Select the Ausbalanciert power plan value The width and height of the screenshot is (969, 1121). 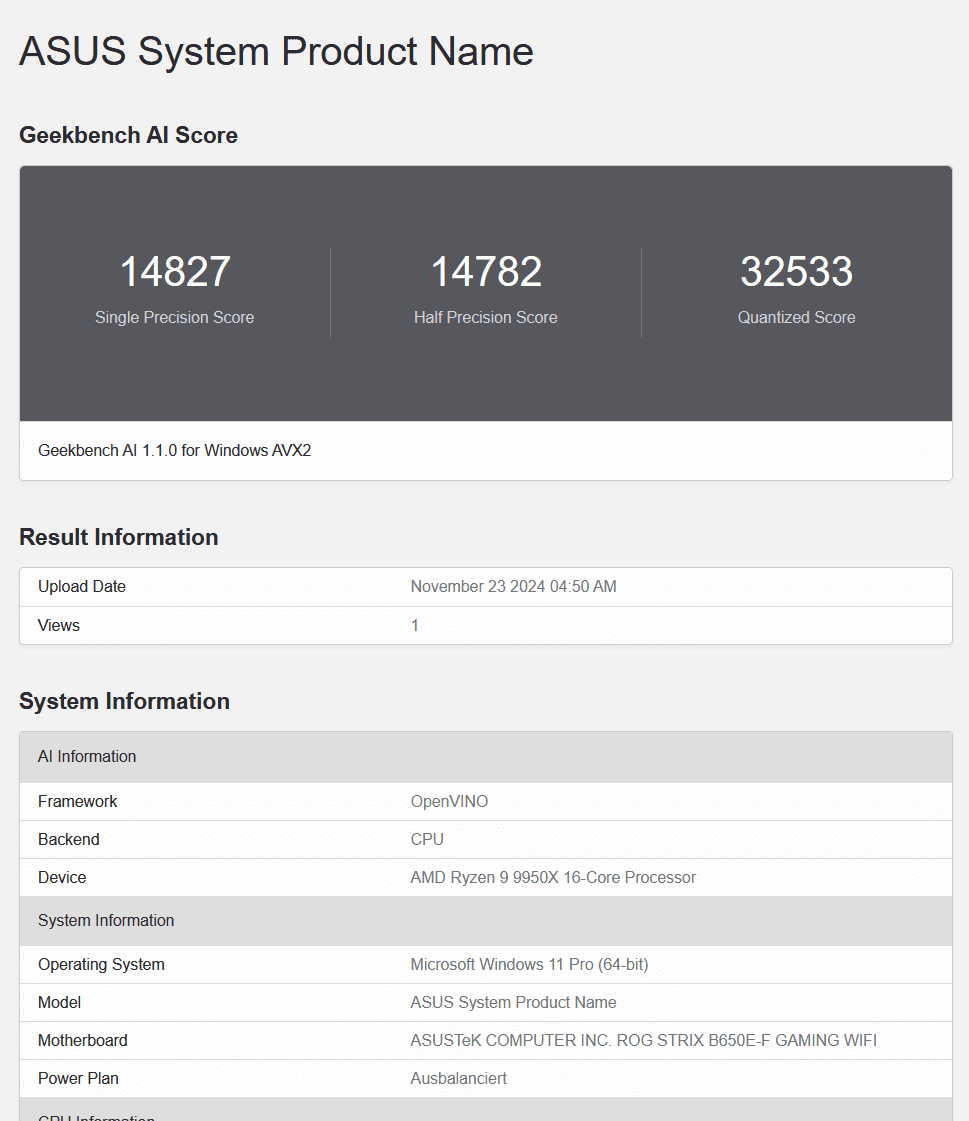(x=458, y=1078)
